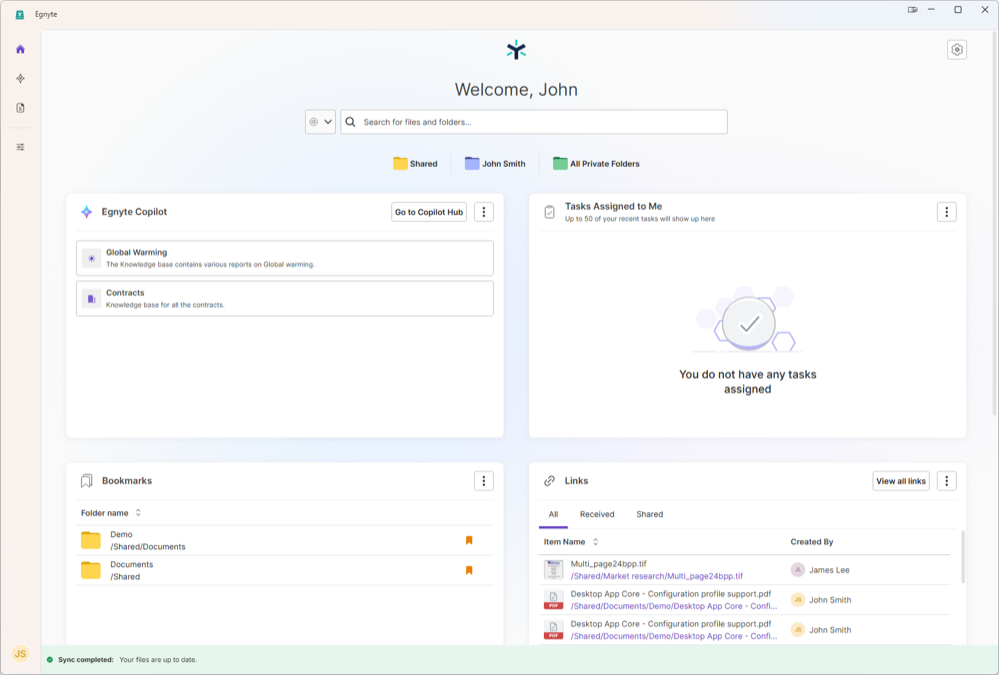Switch to the Received links tab

click(597, 514)
